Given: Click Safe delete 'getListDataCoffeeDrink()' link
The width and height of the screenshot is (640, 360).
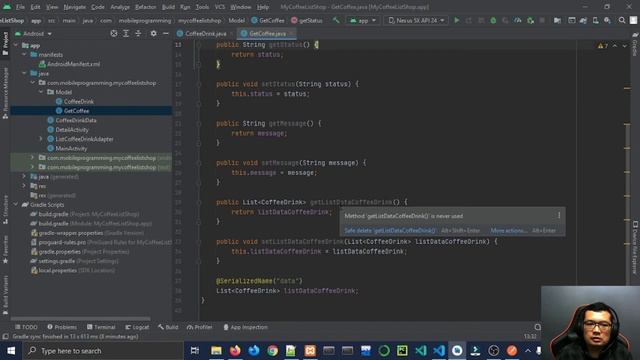Looking at the screenshot, I should pos(390,231).
